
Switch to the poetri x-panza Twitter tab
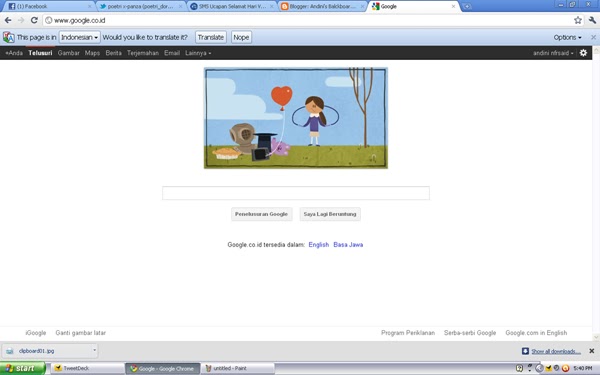coord(141,7)
